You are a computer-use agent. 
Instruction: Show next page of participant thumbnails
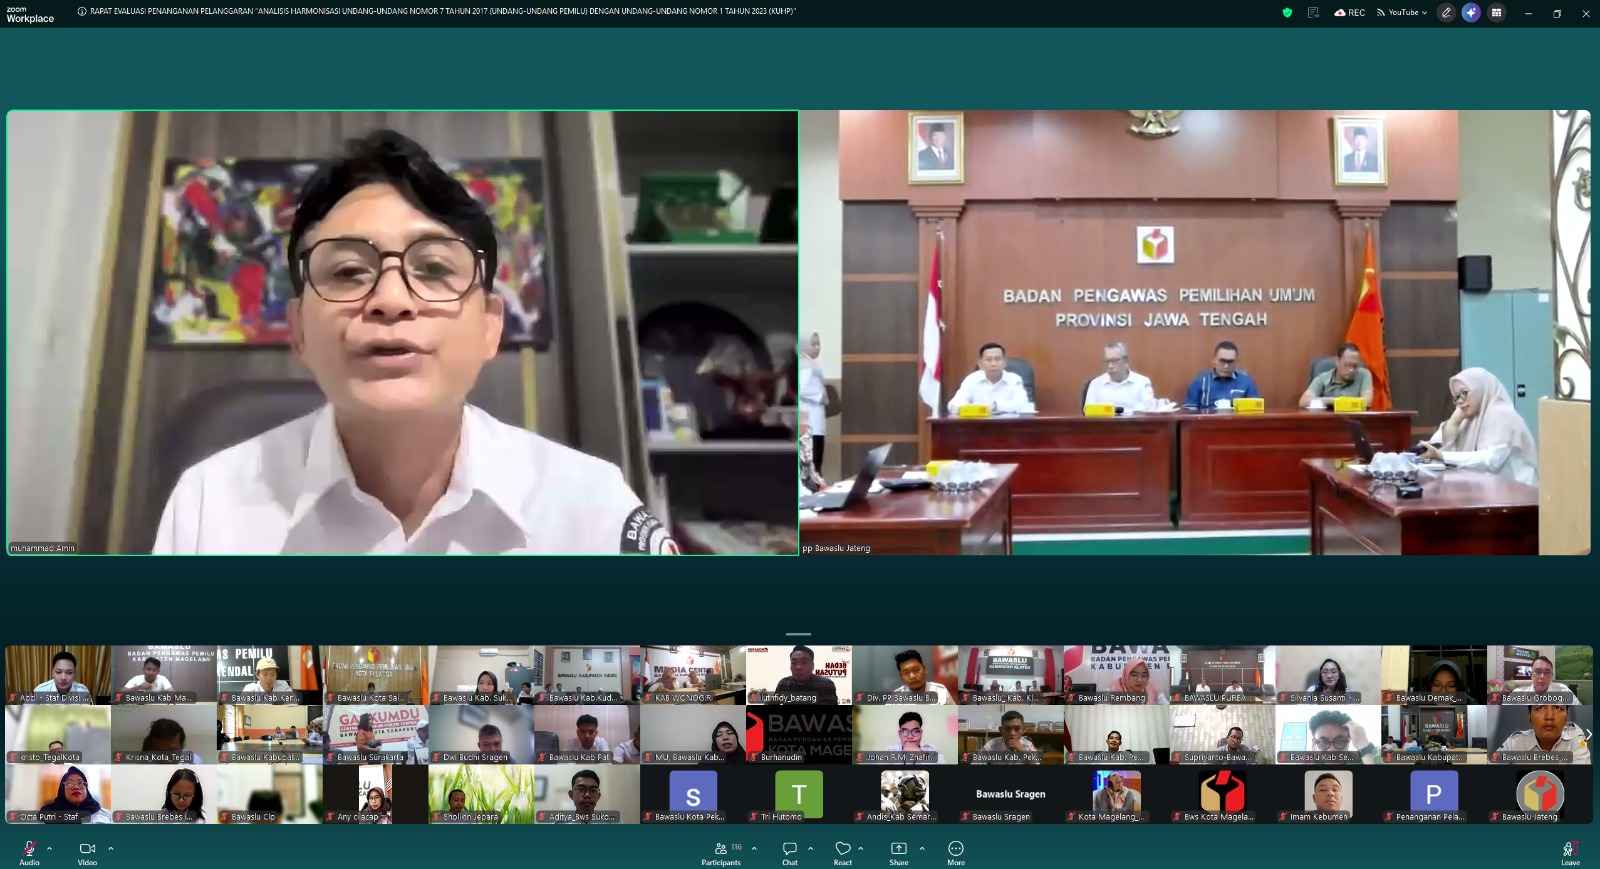click(x=1588, y=735)
